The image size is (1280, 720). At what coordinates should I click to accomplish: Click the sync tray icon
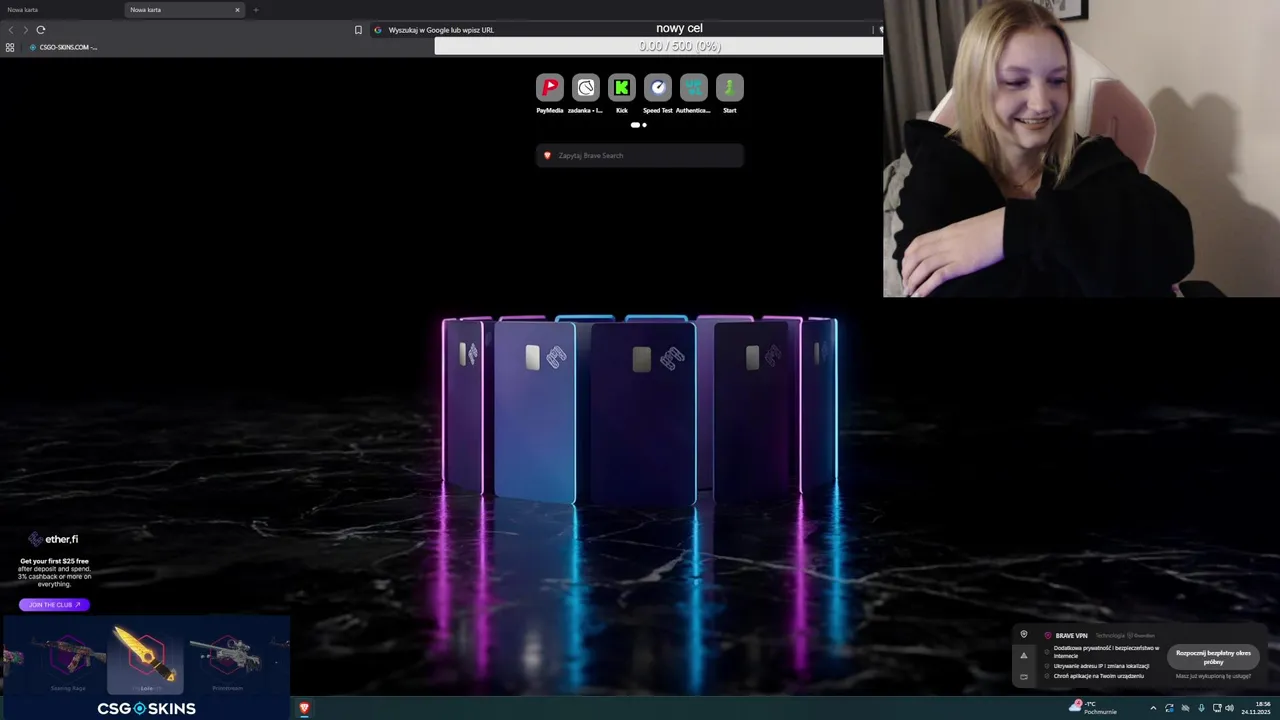pos(1169,708)
